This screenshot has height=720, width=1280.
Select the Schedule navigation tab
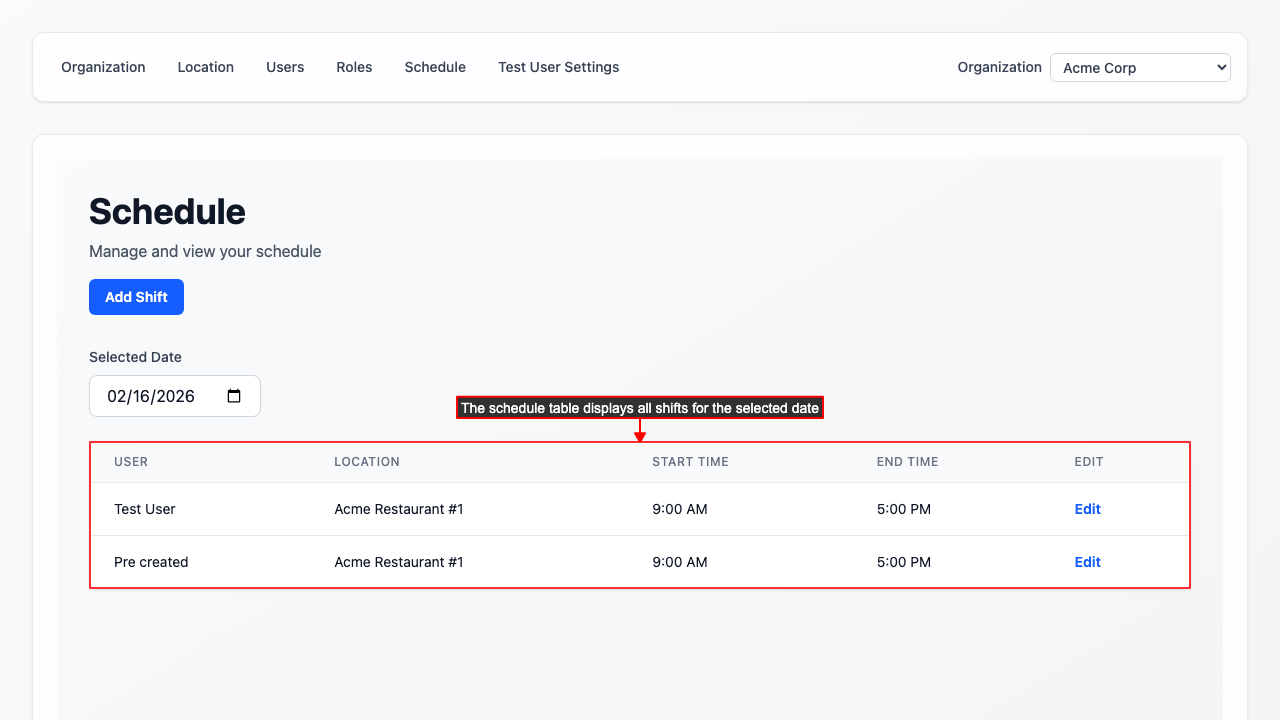pyautogui.click(x=435, y=67)
